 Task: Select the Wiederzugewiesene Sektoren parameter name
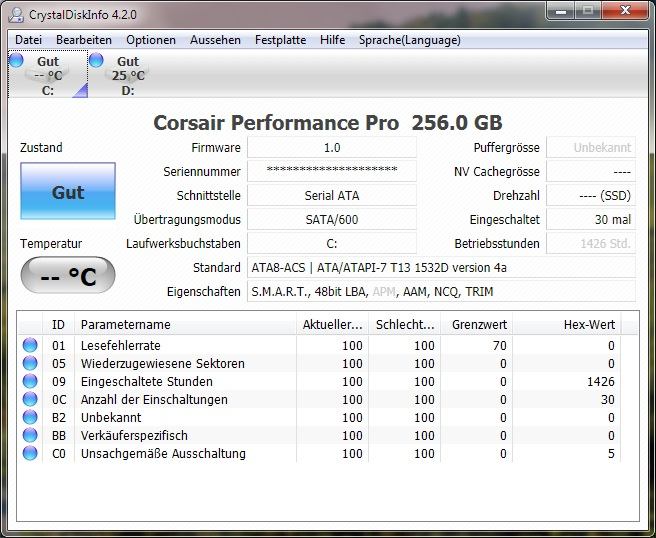[x=163, y=364]
